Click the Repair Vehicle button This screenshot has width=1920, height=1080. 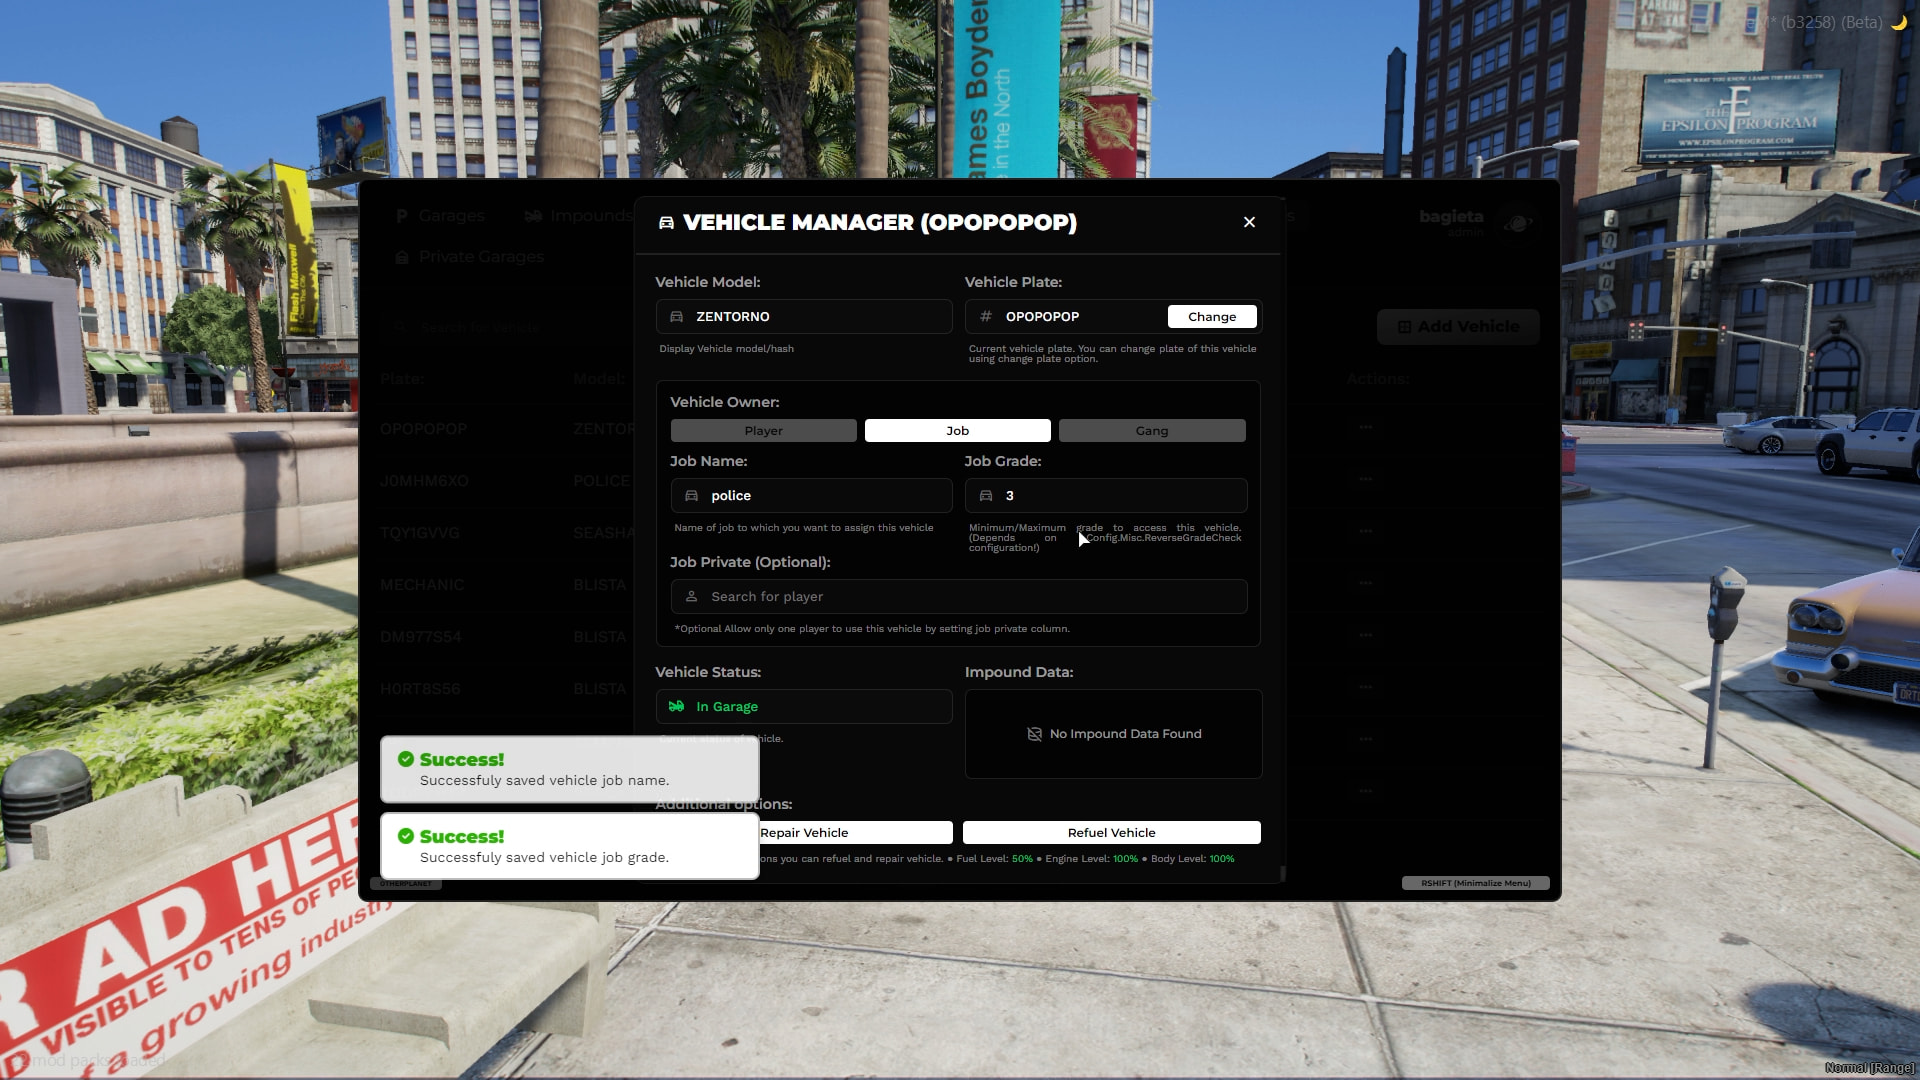[855, 833]
